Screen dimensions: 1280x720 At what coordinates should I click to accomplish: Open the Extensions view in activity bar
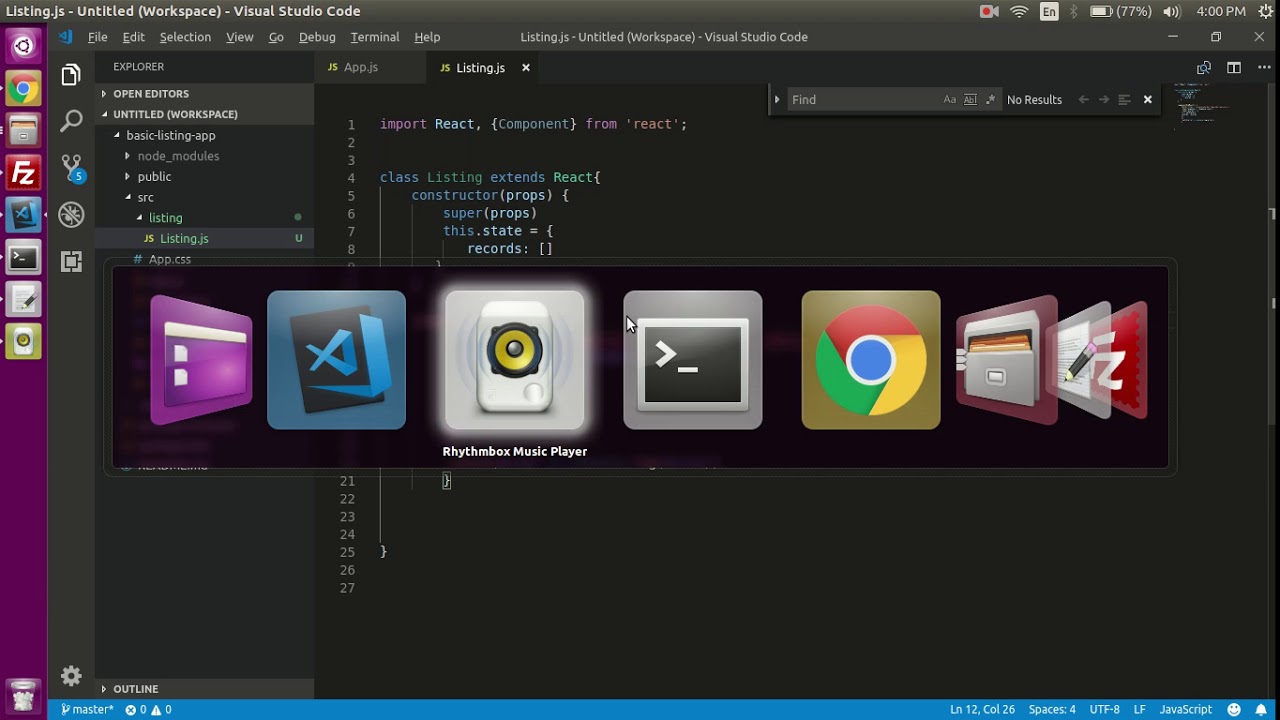[x=71, y=261]
